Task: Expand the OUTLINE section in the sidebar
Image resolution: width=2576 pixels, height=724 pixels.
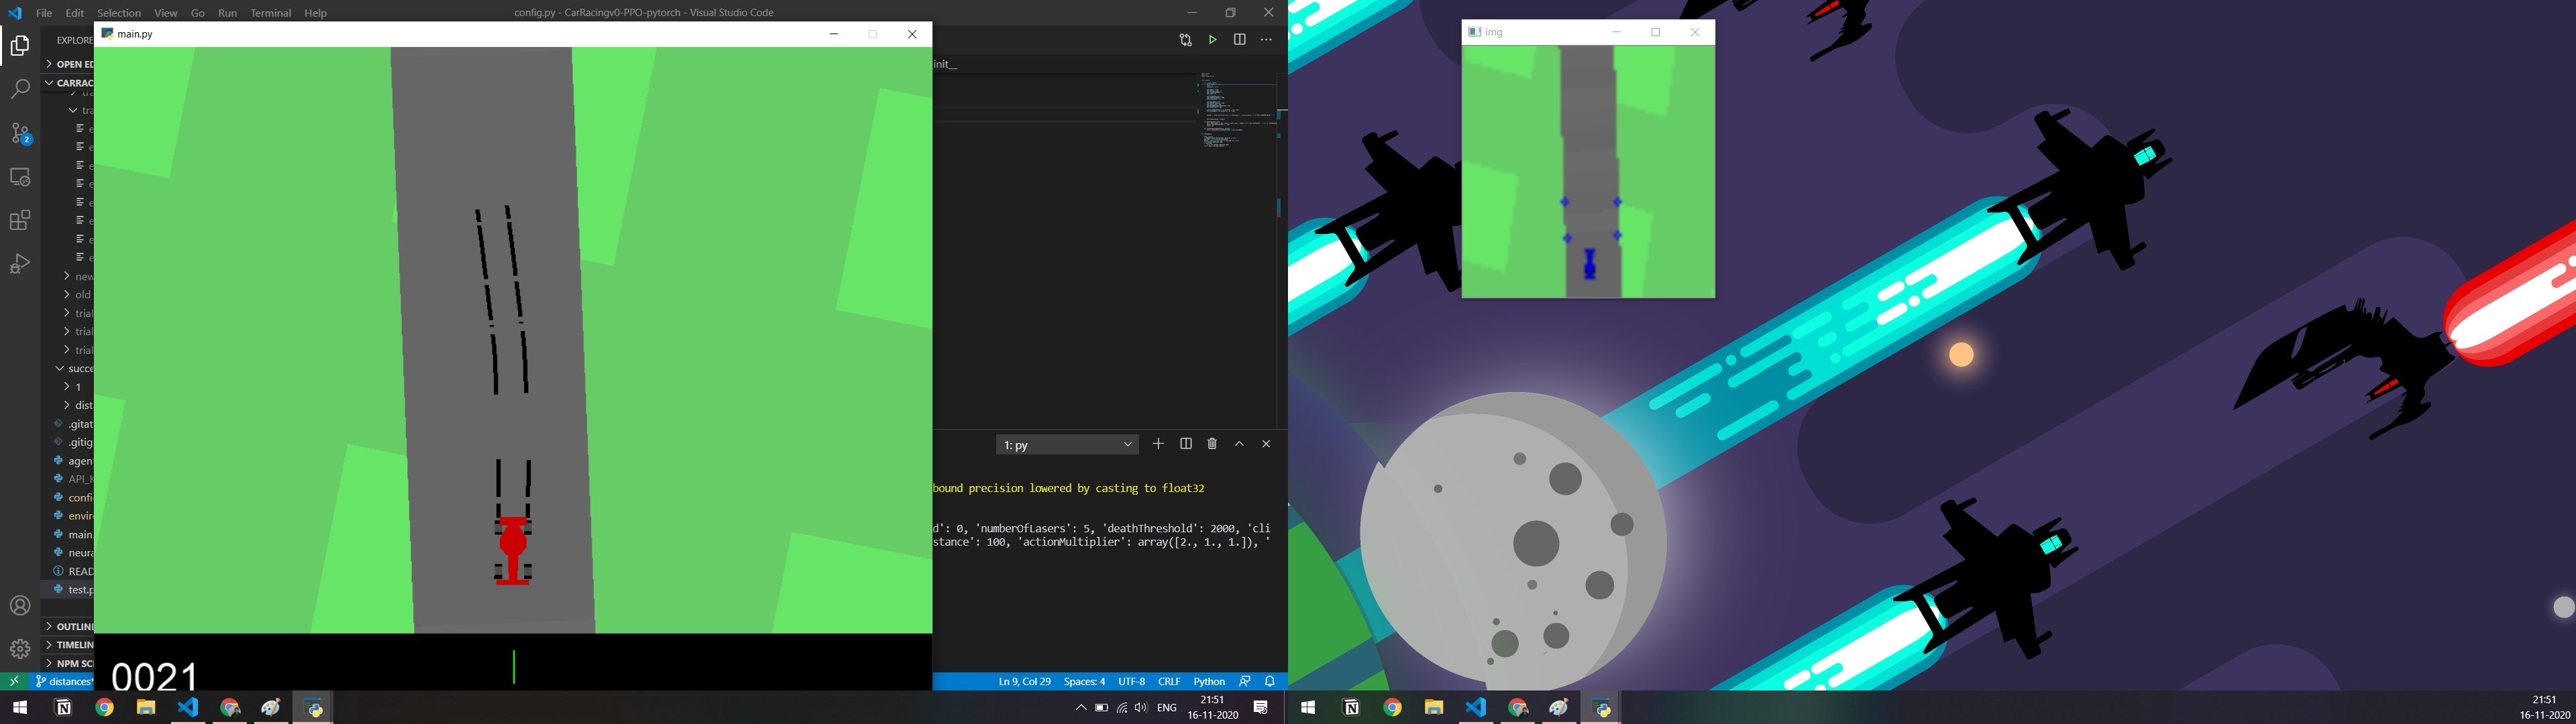Action: tap(71, 626)
